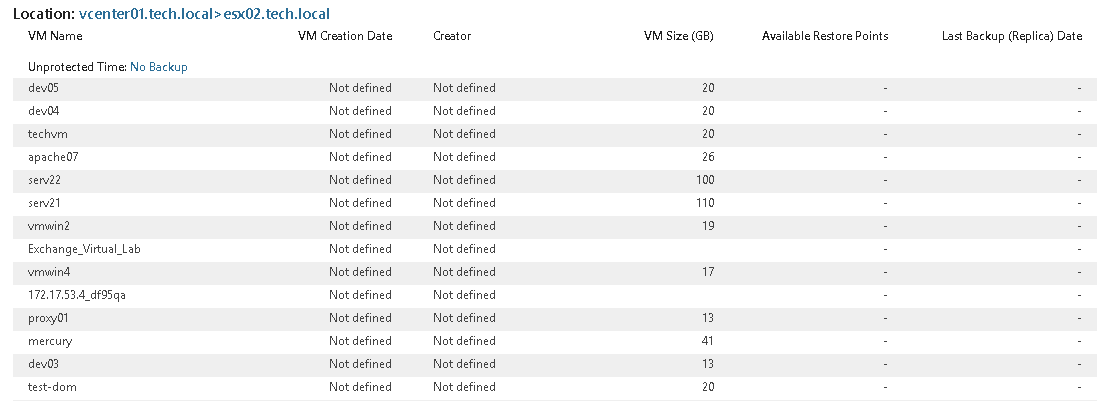Click the Creator column header
1119x401 pixels.
452,36
